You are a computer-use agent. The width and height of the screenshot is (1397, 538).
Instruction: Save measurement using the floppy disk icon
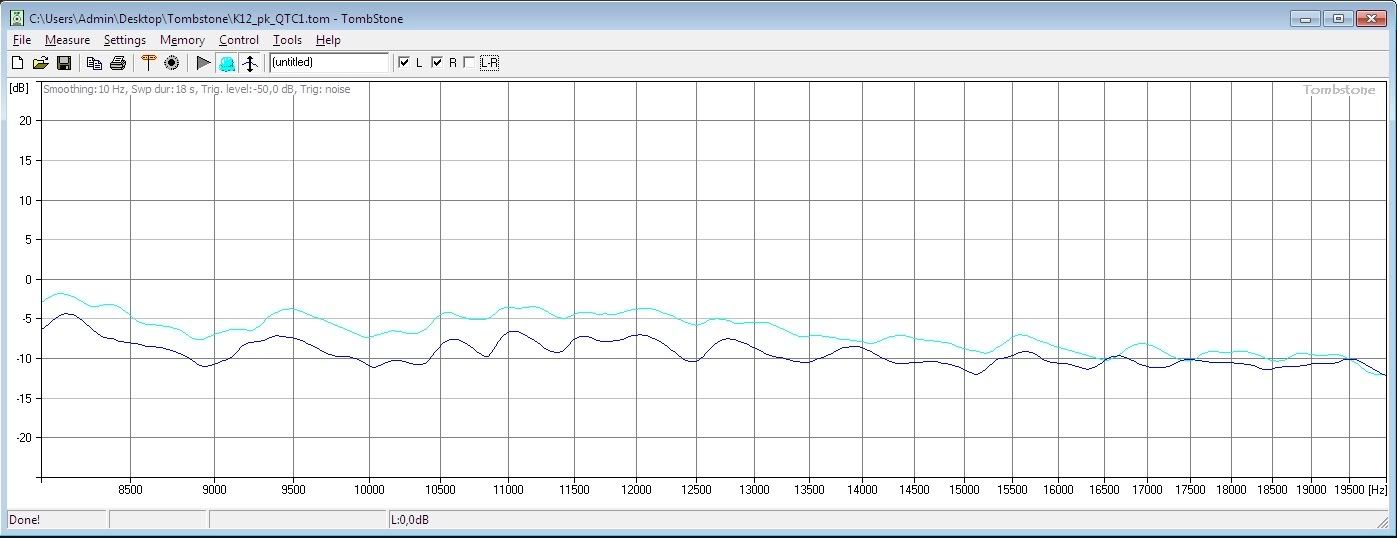point(63,63)
